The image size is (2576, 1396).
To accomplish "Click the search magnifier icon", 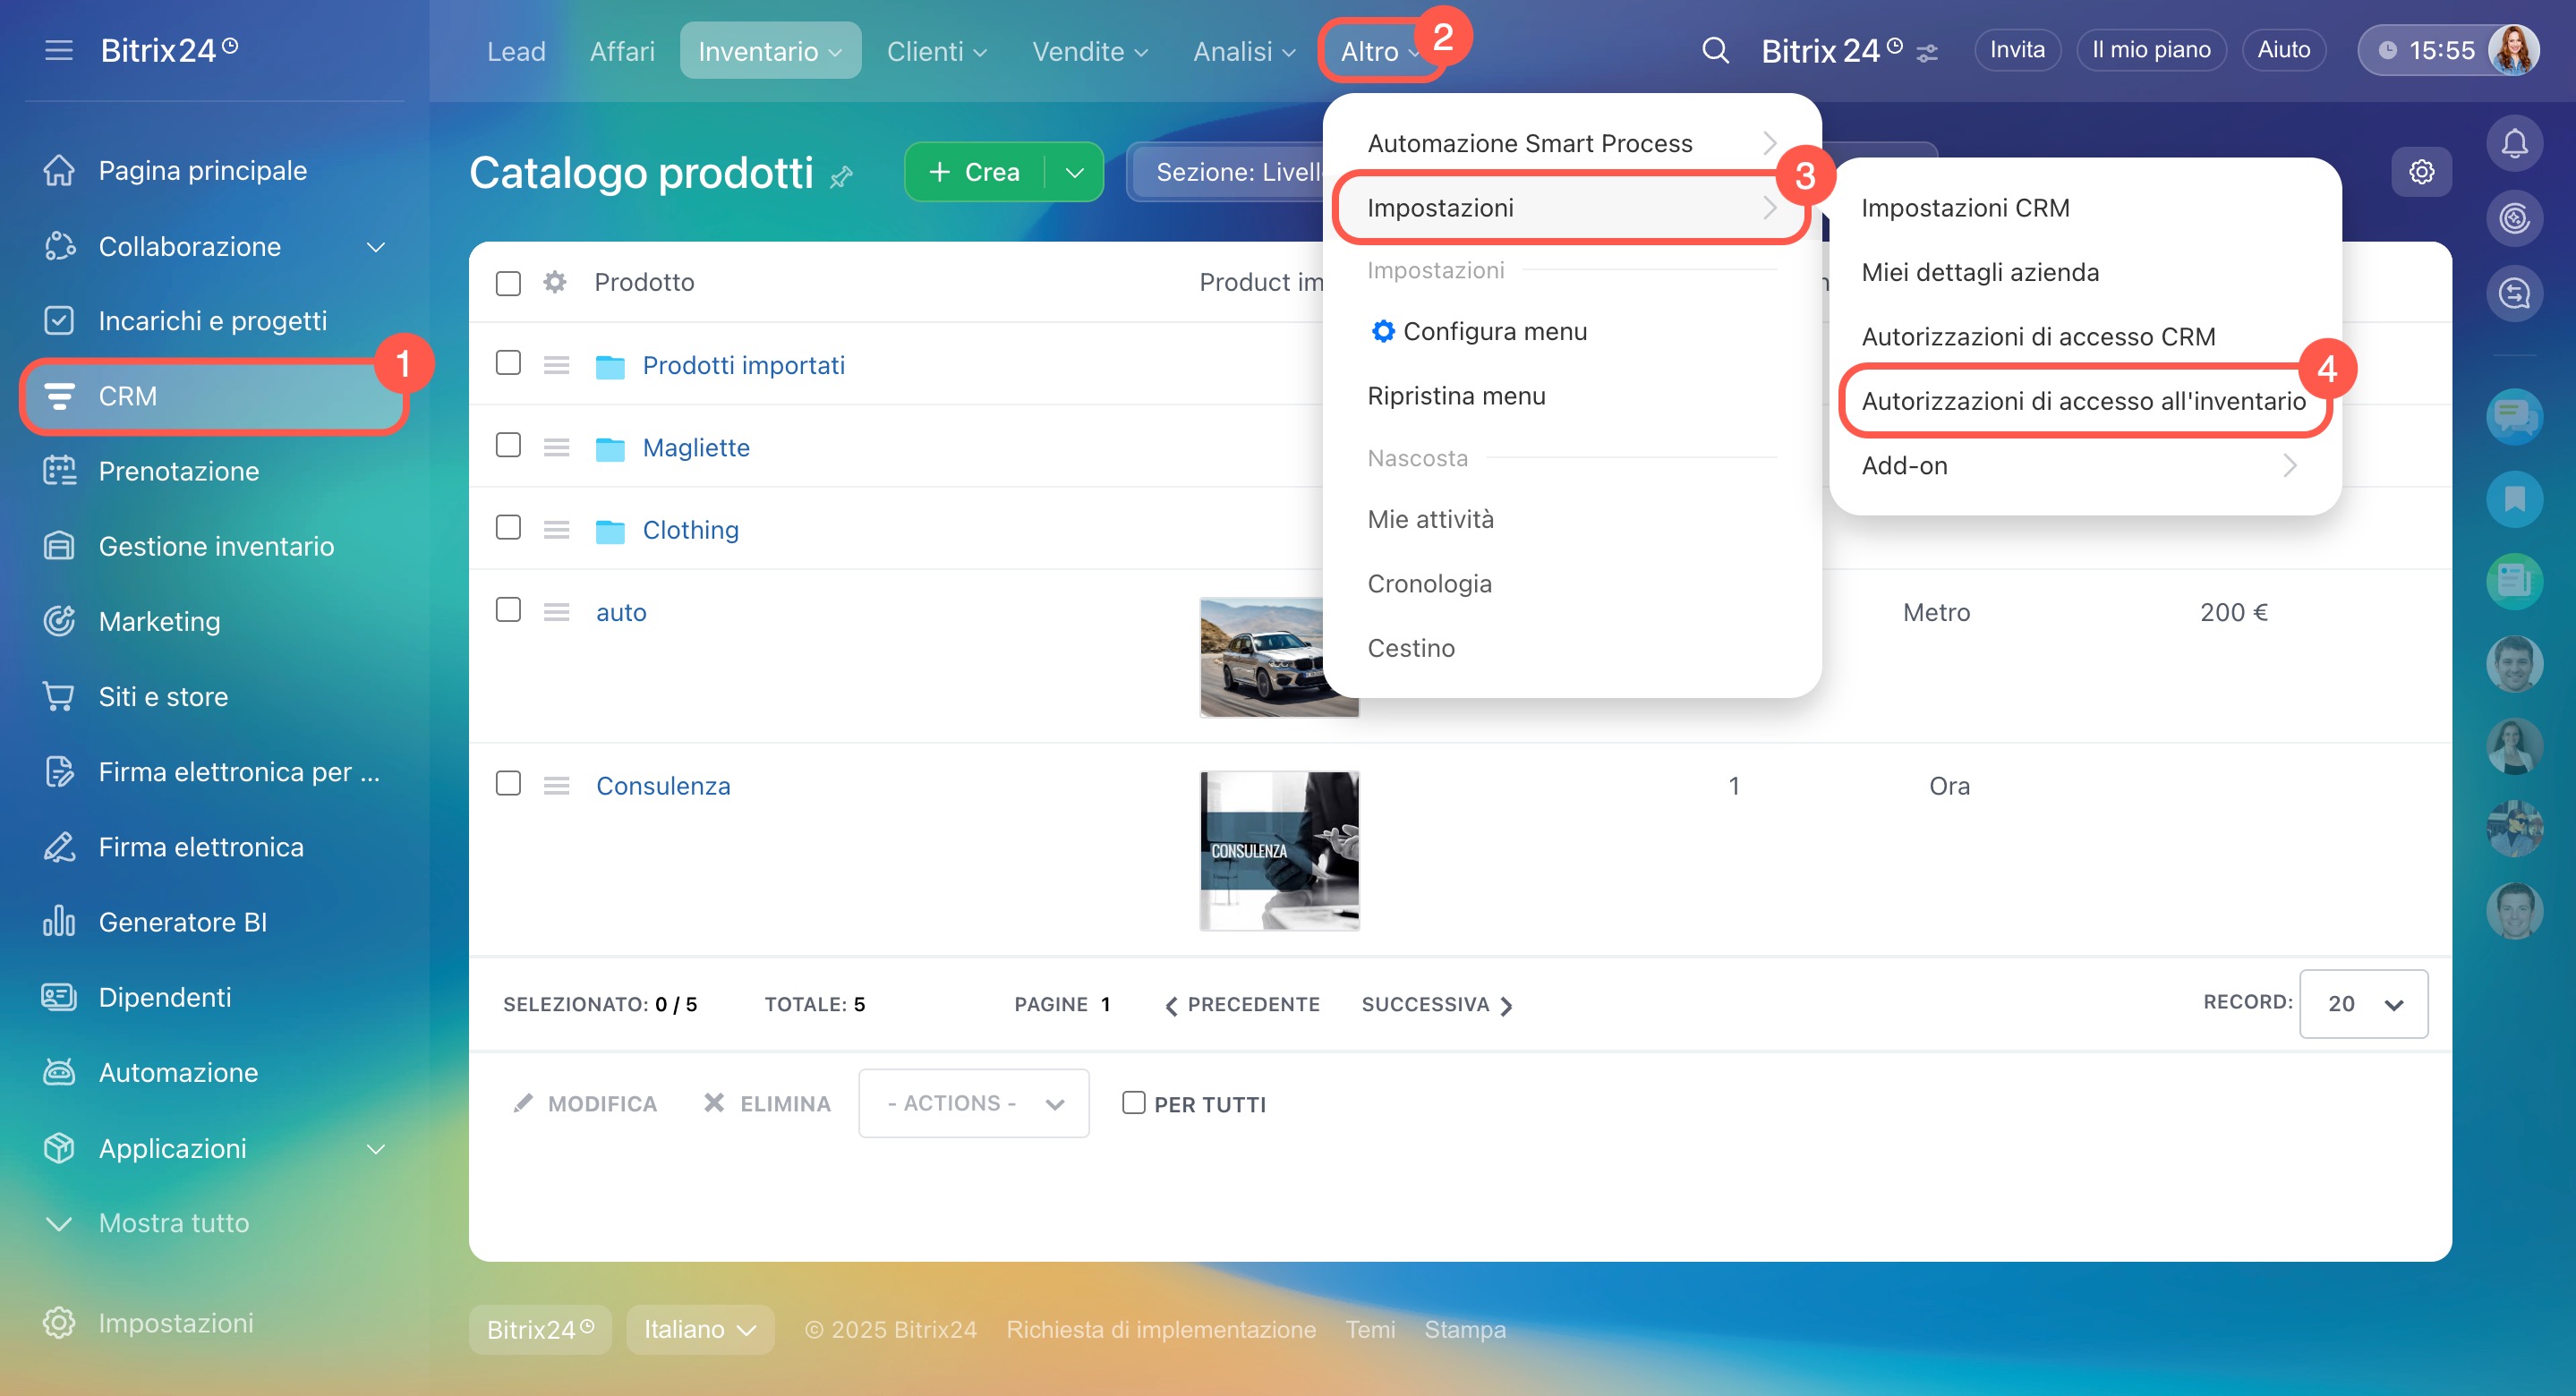I will pyautogui.click(x=1715, y=50).
